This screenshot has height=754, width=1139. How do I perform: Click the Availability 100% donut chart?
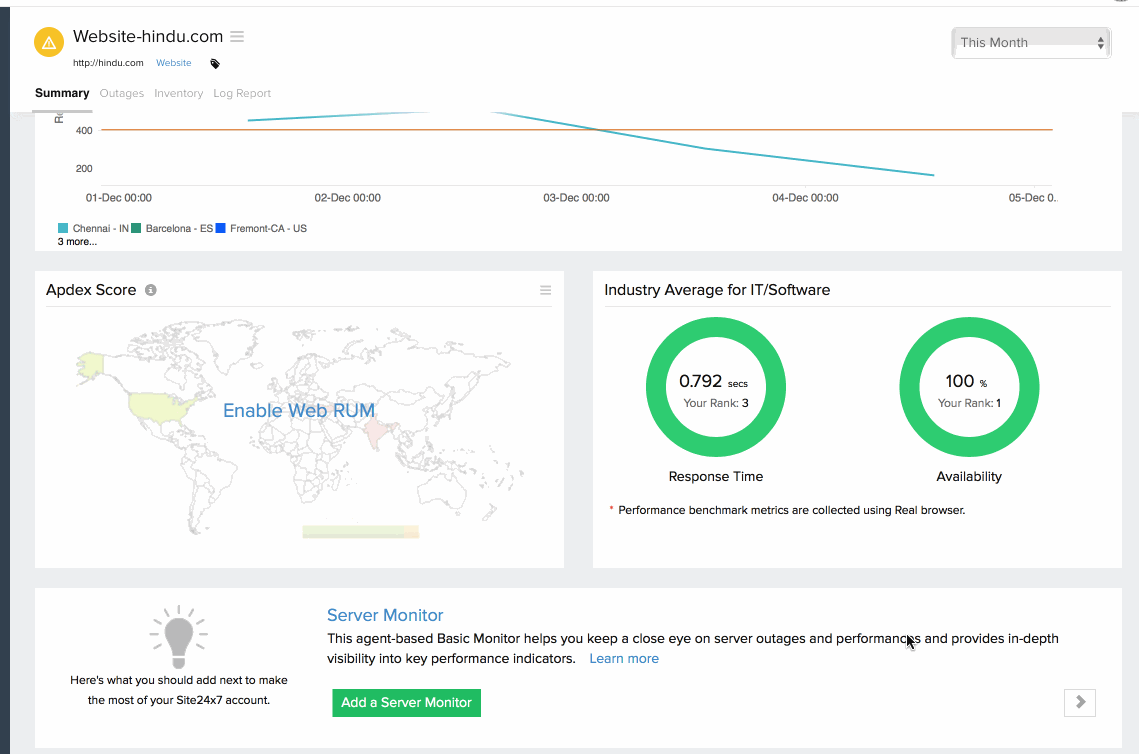click(969, 386)
